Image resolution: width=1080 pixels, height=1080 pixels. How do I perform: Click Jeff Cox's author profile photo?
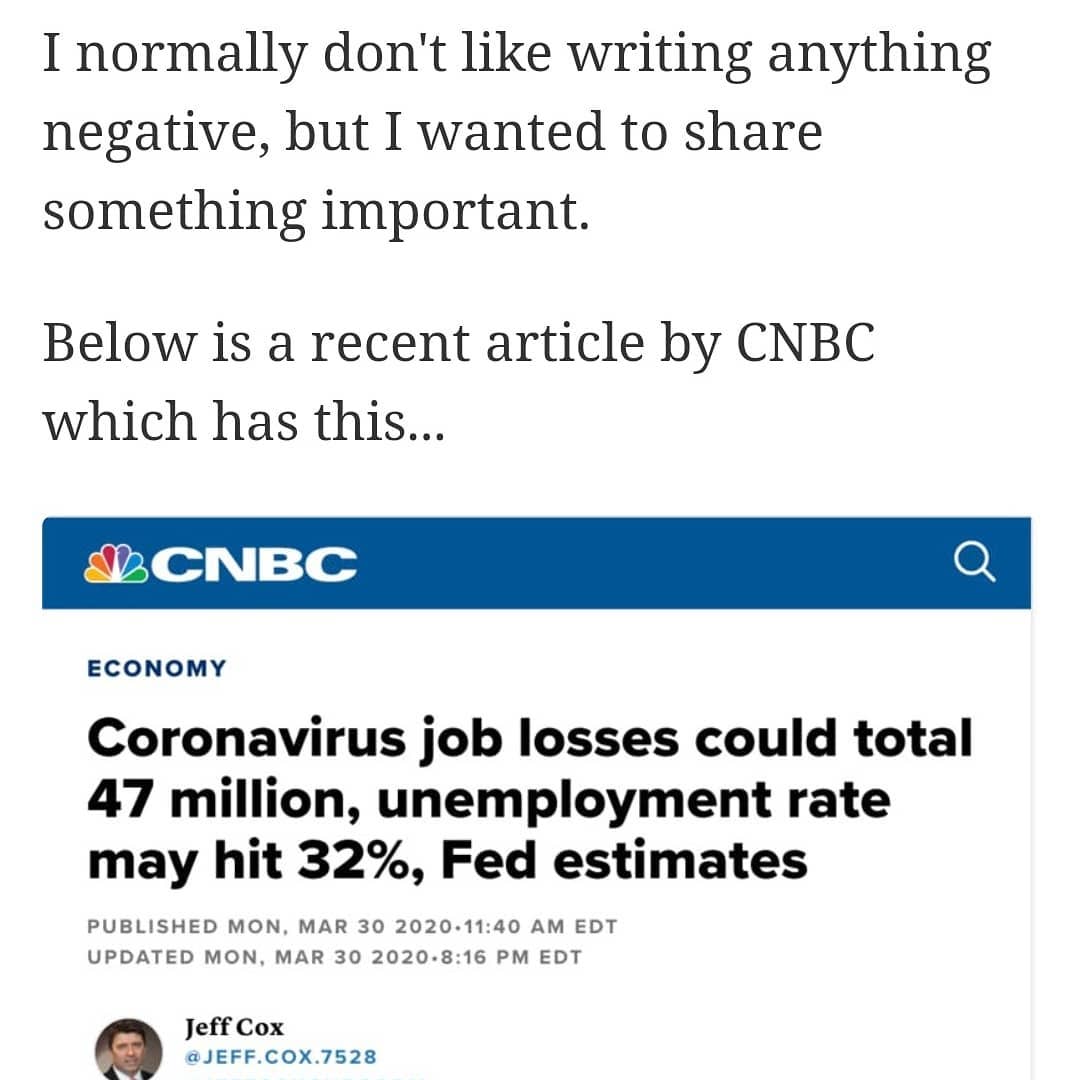(x=128, y=1052)
